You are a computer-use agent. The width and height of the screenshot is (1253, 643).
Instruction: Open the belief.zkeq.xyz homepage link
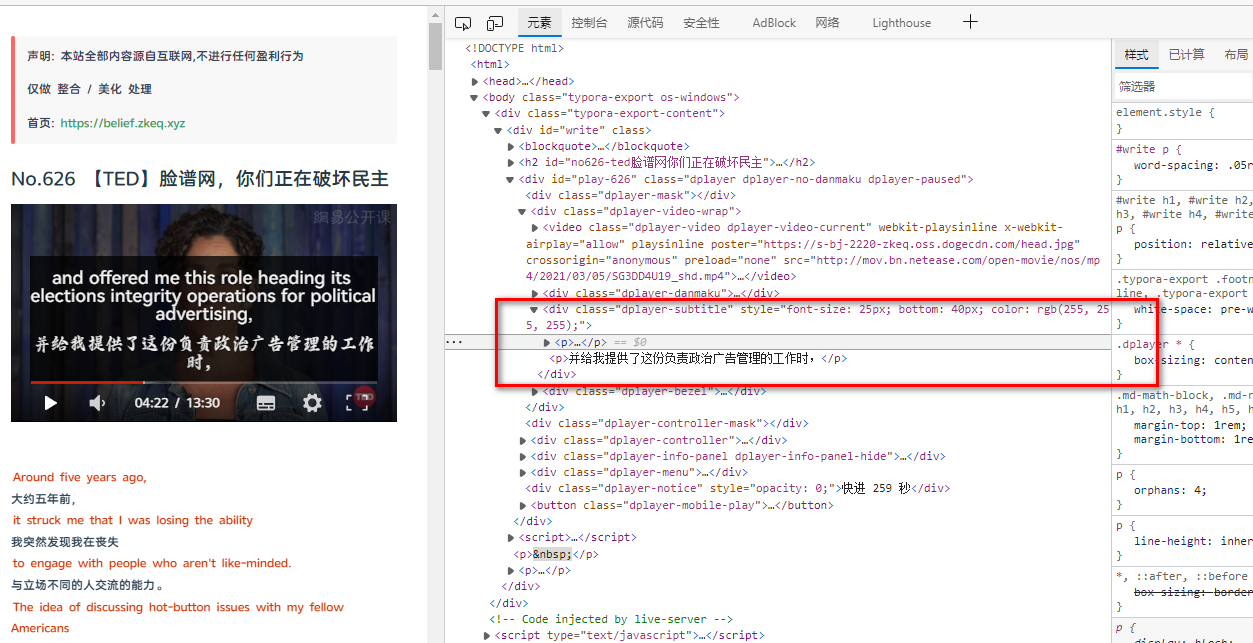point(122,123)
